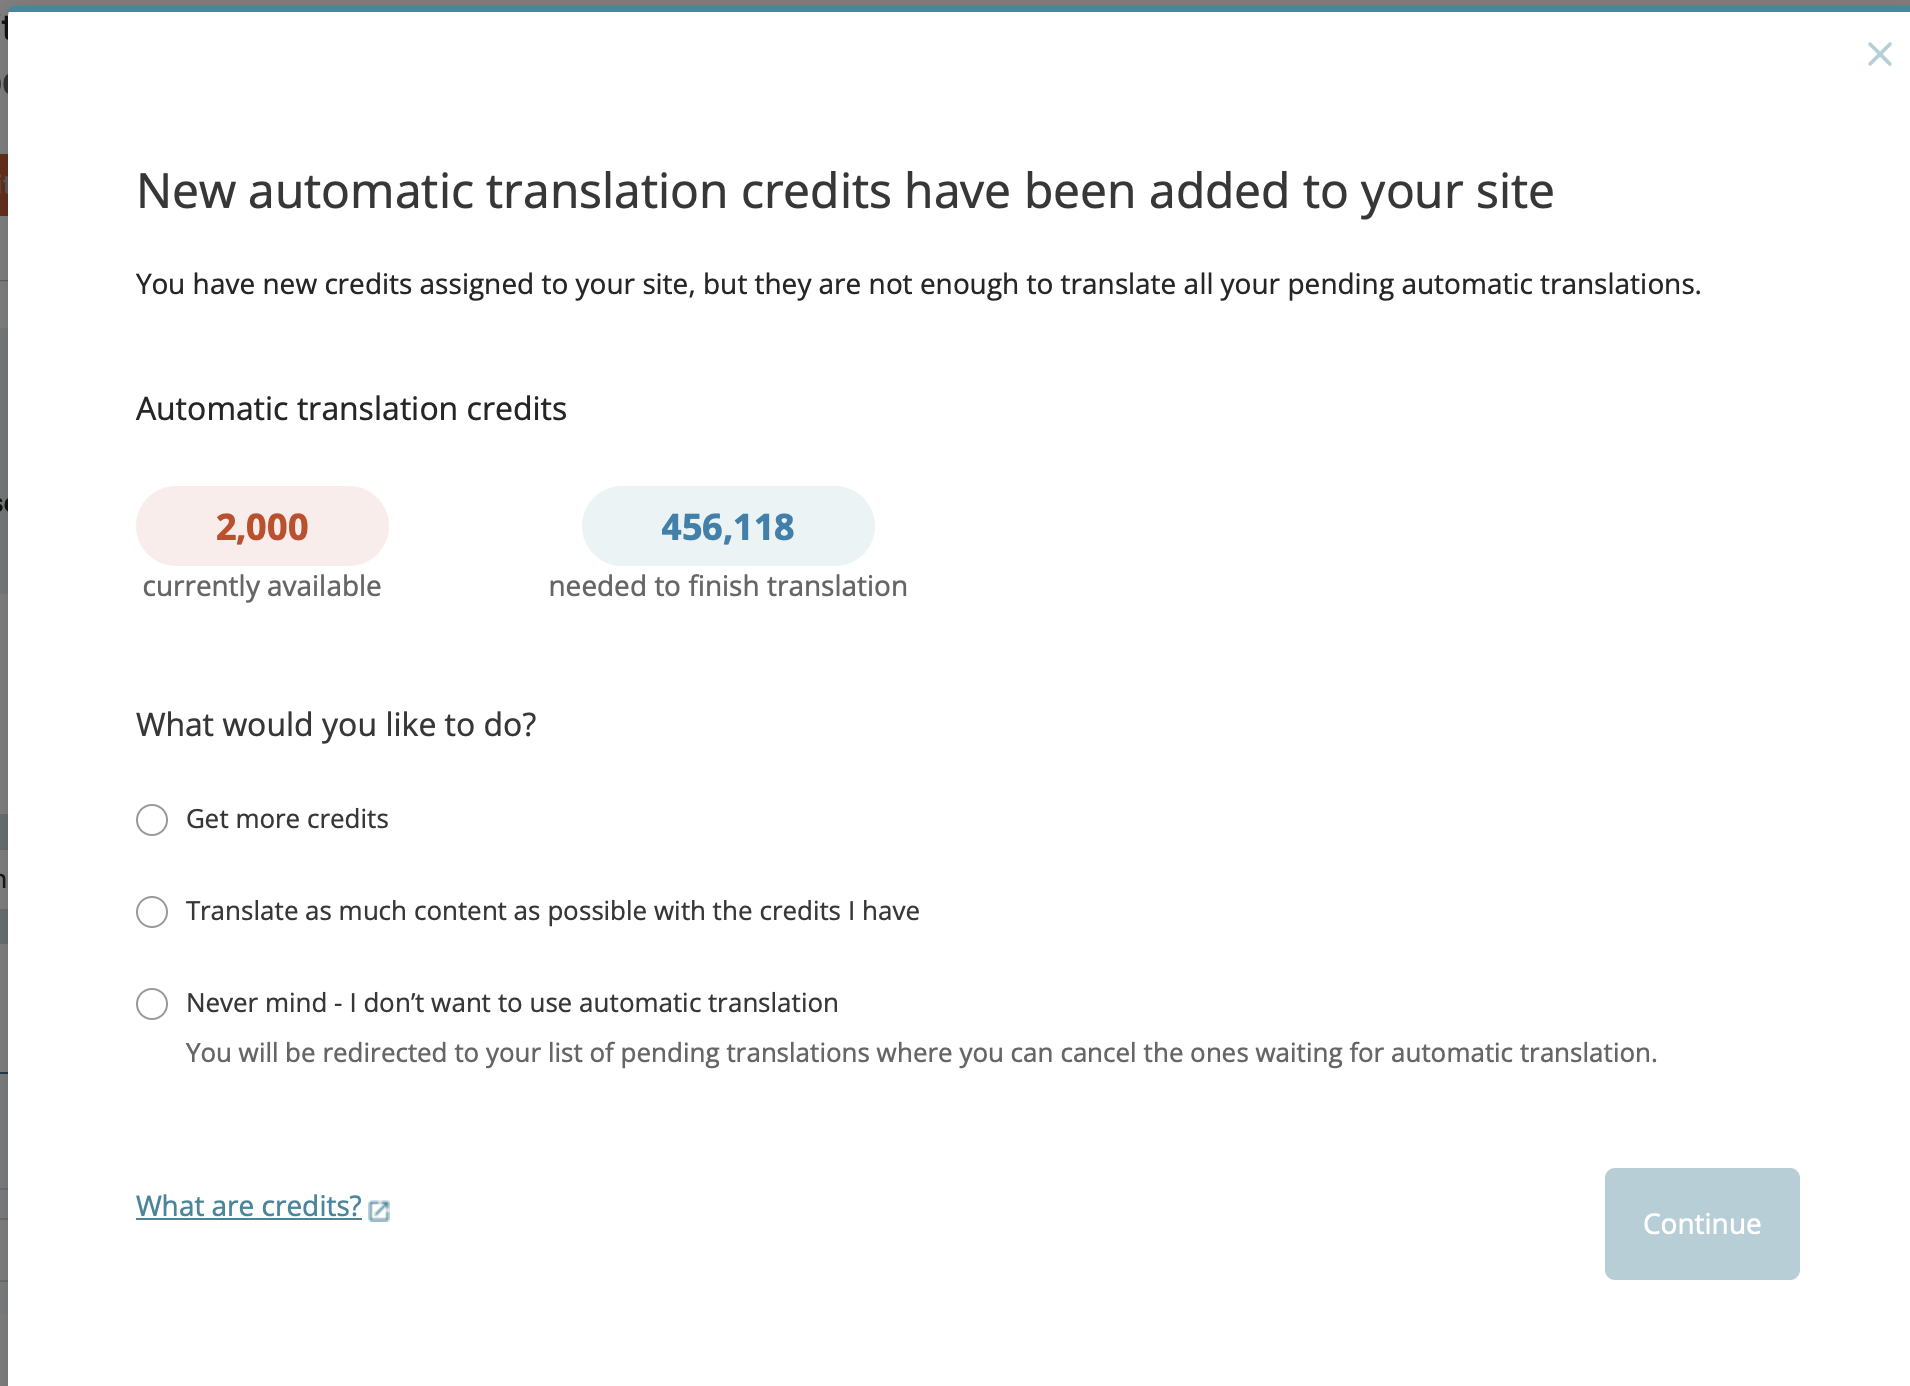The width and height of the screenshot is (1910, 1386).
Task: Click the redirect note under the 'Never mind' option
Action: 921,1053
